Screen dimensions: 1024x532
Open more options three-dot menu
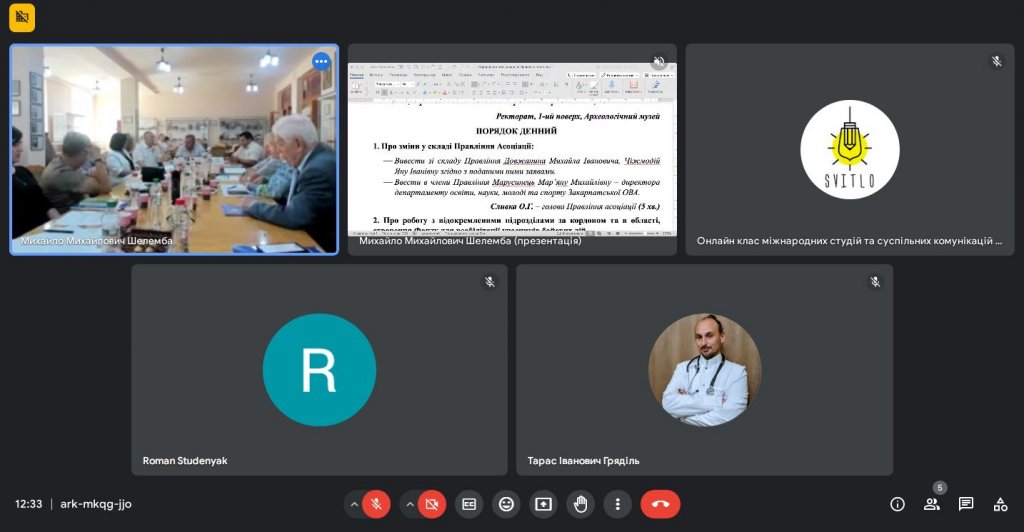click(x=618, y=504)
